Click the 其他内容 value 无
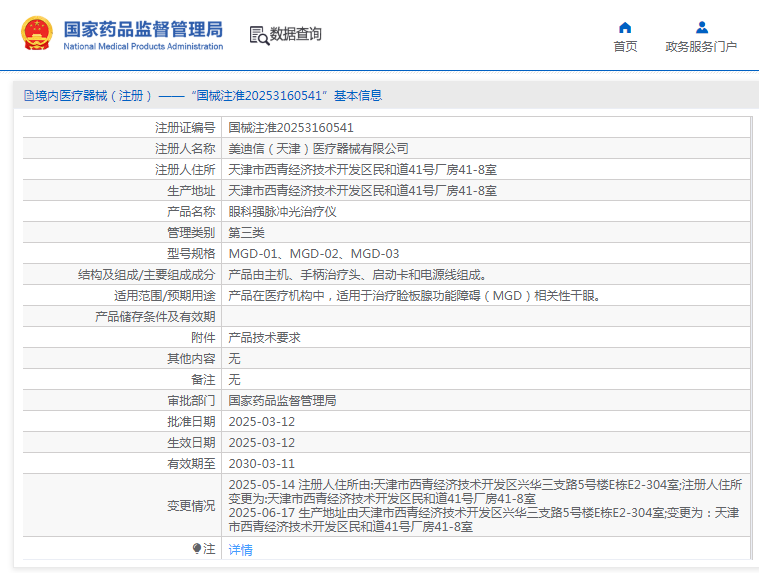Viewport: 759px width, 573px height. [234, 359]
